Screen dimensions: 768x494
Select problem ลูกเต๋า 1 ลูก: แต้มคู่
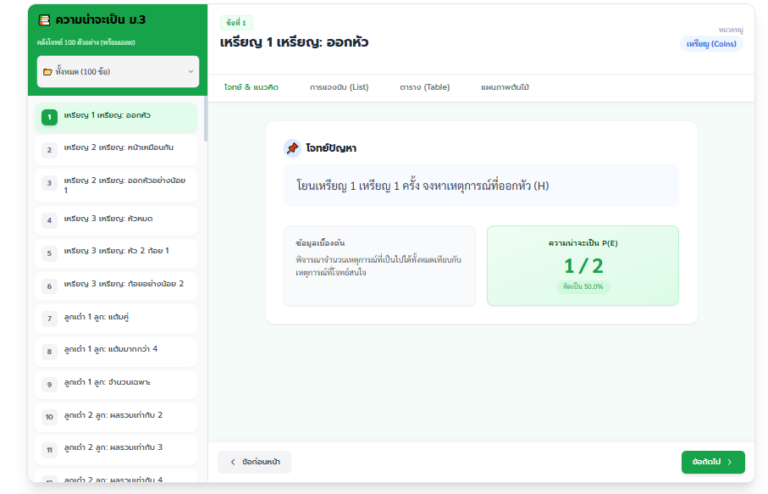116,319
